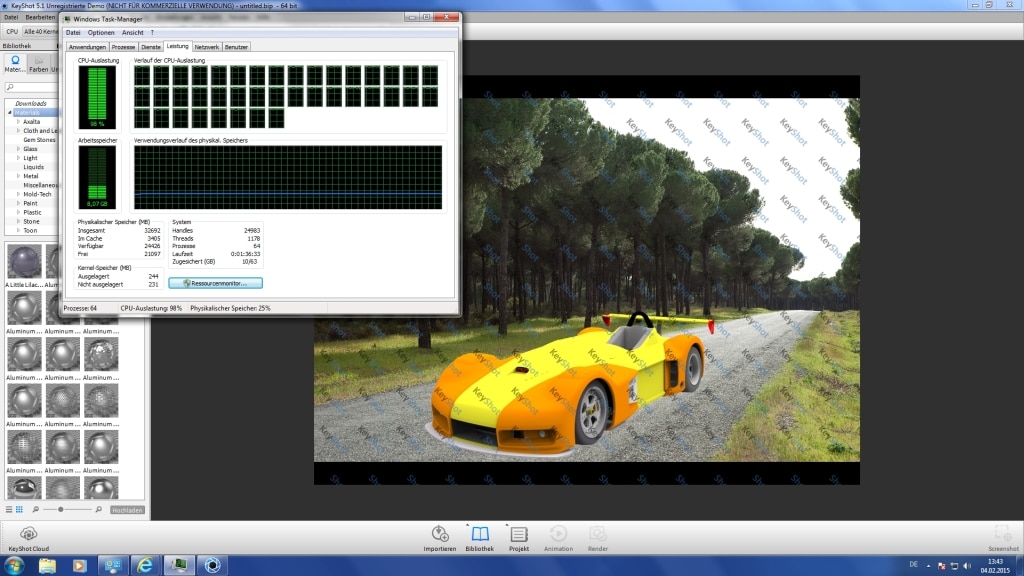Open the Projekt panel icon
The image size is (1024, 576).
(x=519, y=539)
